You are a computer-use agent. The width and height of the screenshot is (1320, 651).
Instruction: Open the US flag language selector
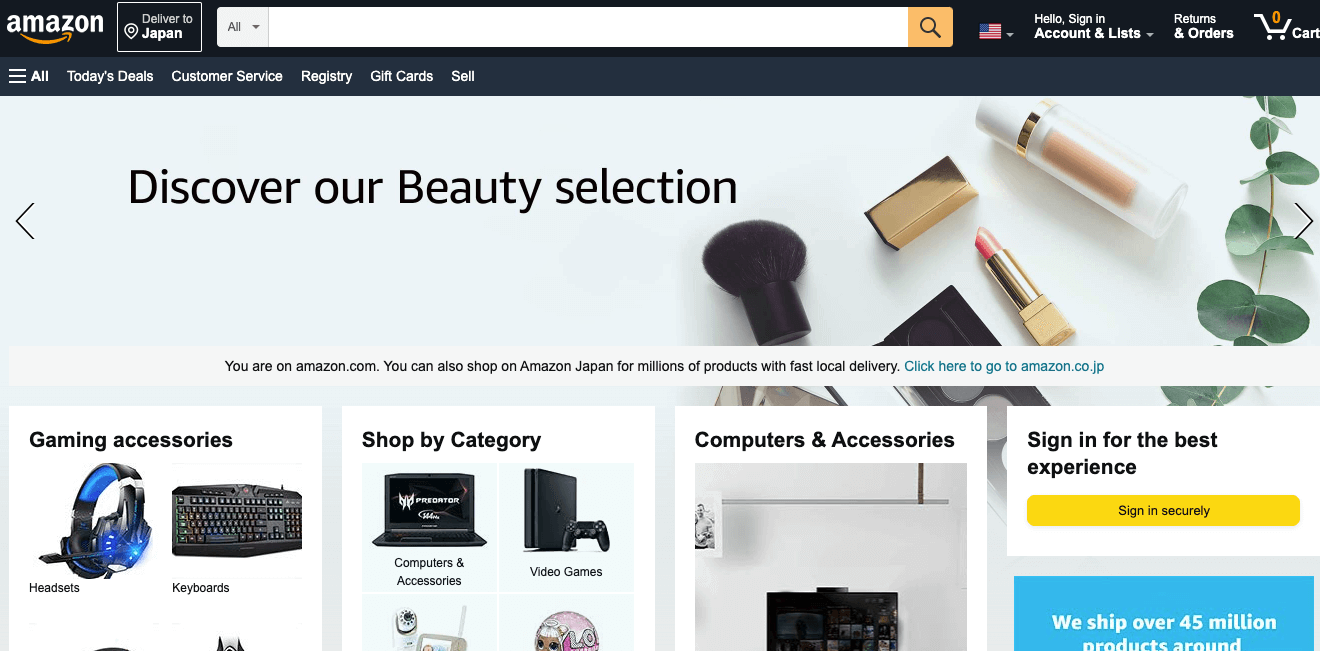[996, 32]
